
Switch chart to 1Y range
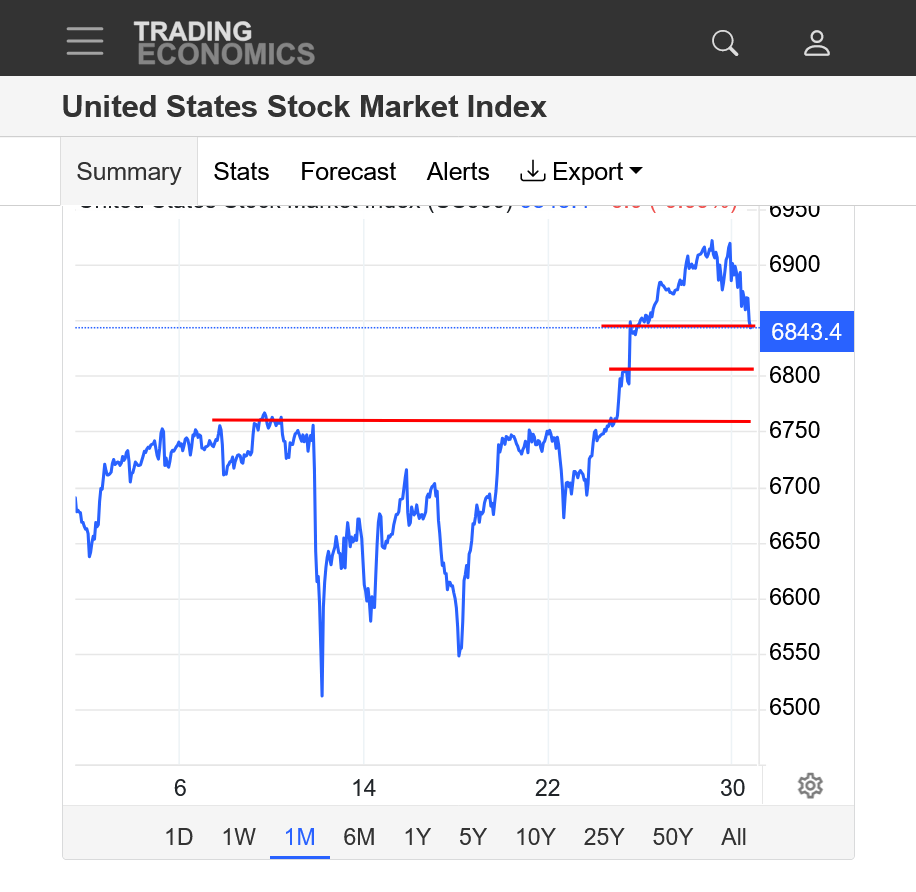pos(417,837)
